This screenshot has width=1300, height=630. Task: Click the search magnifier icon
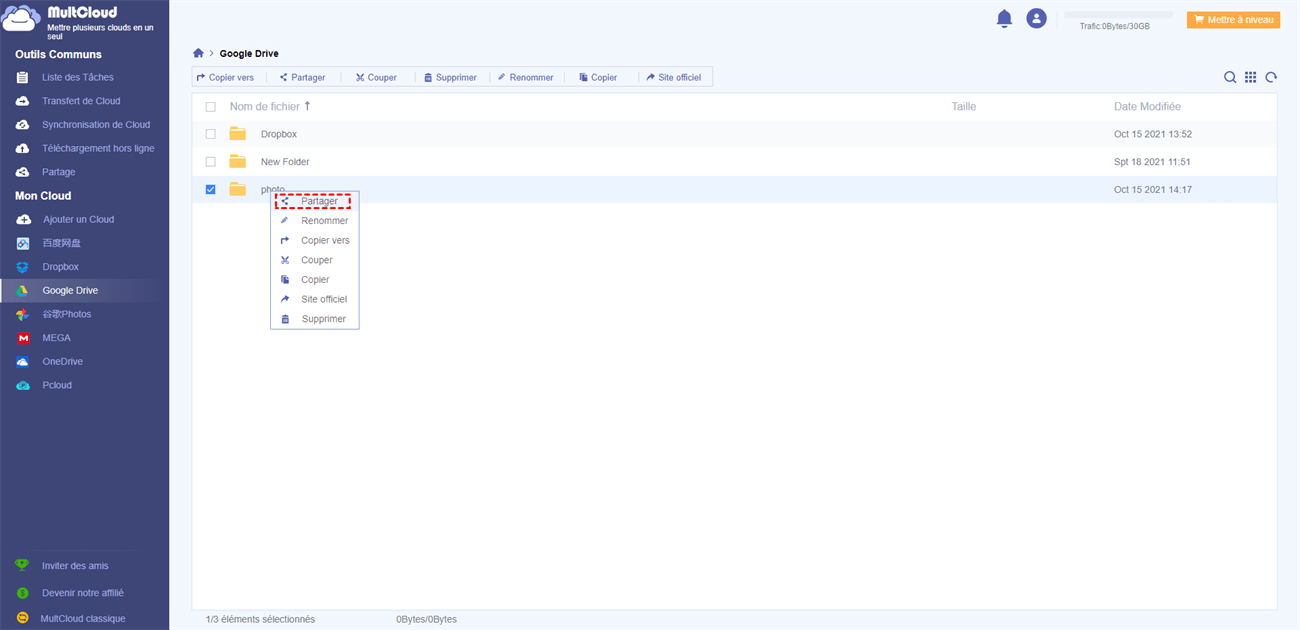tap(1231, 77)
